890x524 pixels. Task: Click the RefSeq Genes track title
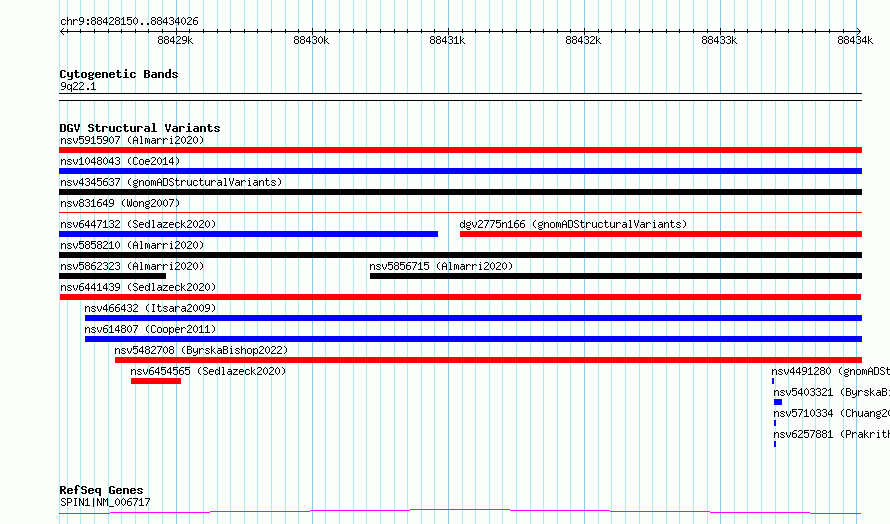point(101,490)
